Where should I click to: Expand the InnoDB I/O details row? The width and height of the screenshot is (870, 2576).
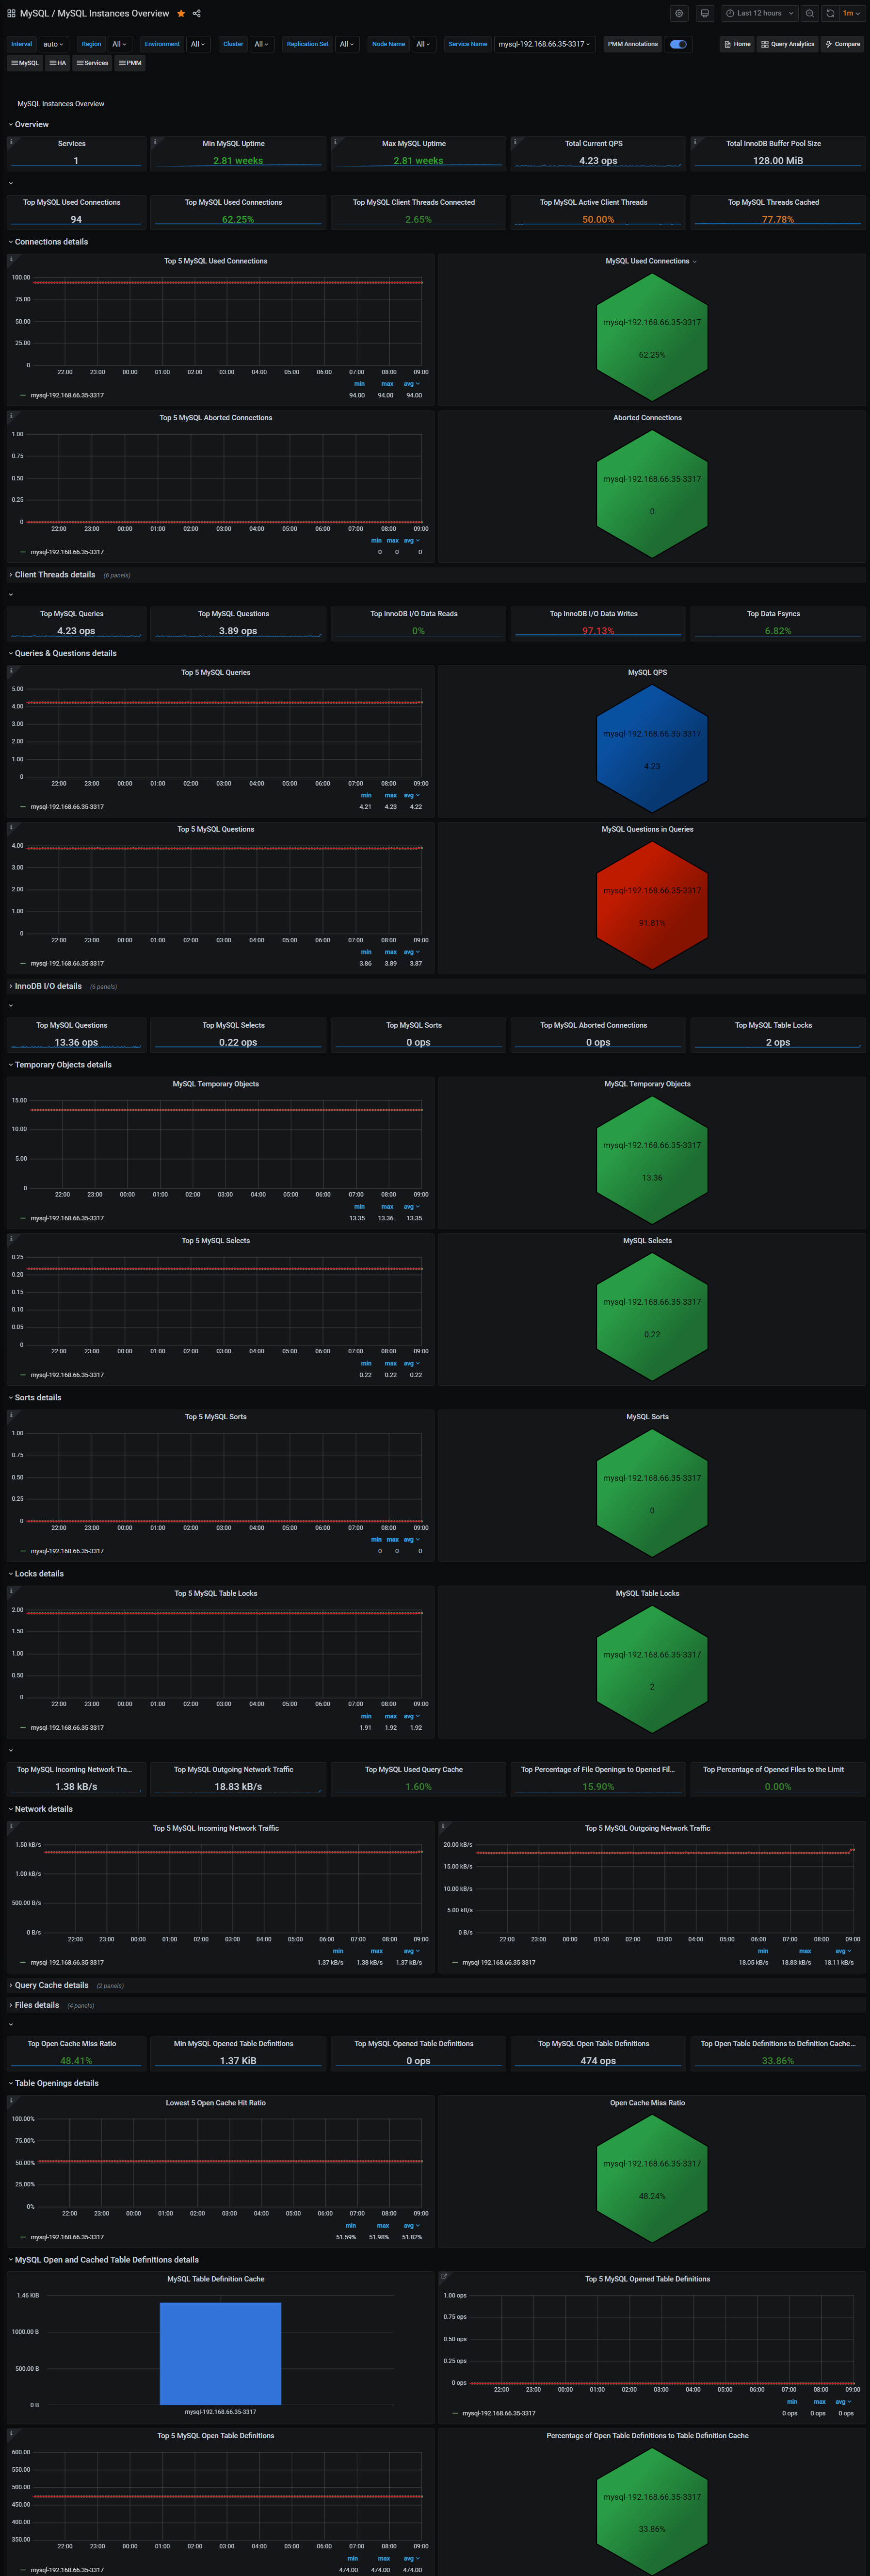48,987
